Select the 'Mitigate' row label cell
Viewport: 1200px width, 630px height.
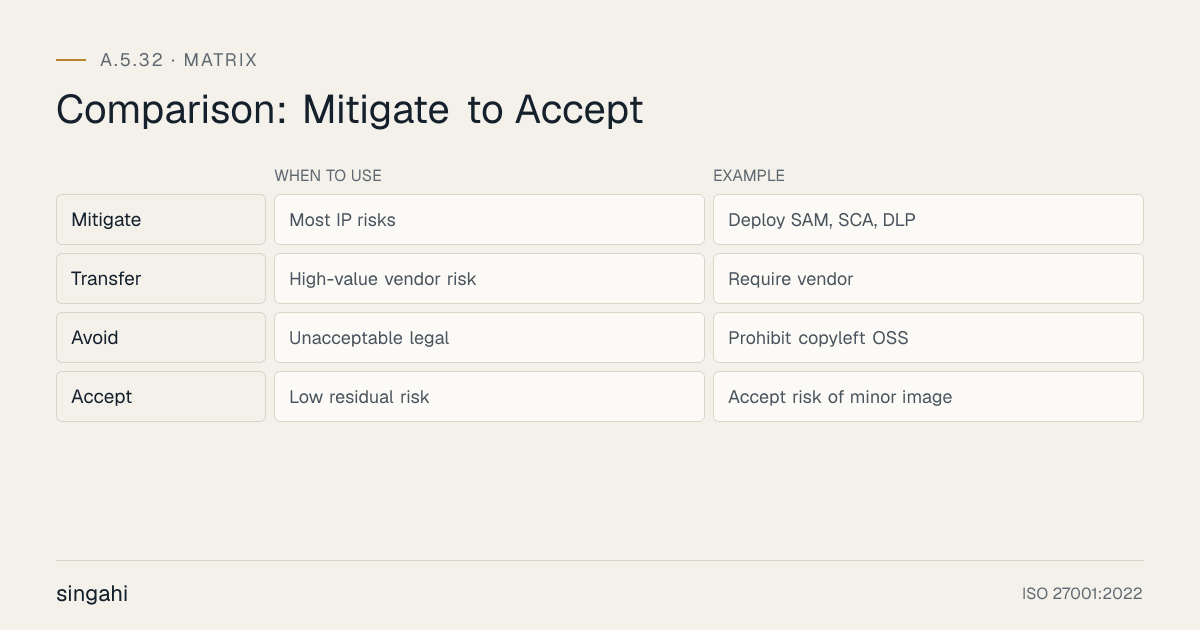(161, 220)
